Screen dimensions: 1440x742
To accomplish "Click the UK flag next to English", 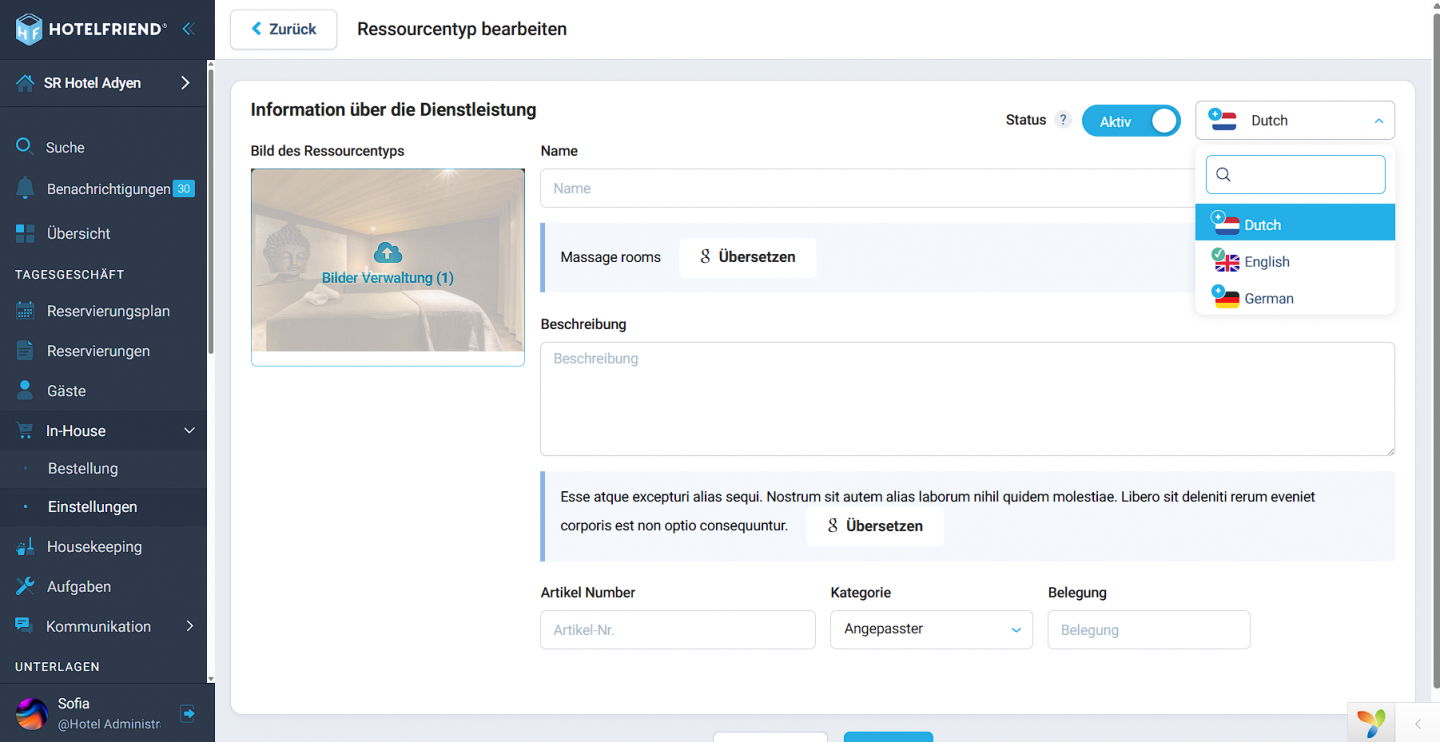I will [x=1226, y=261].
